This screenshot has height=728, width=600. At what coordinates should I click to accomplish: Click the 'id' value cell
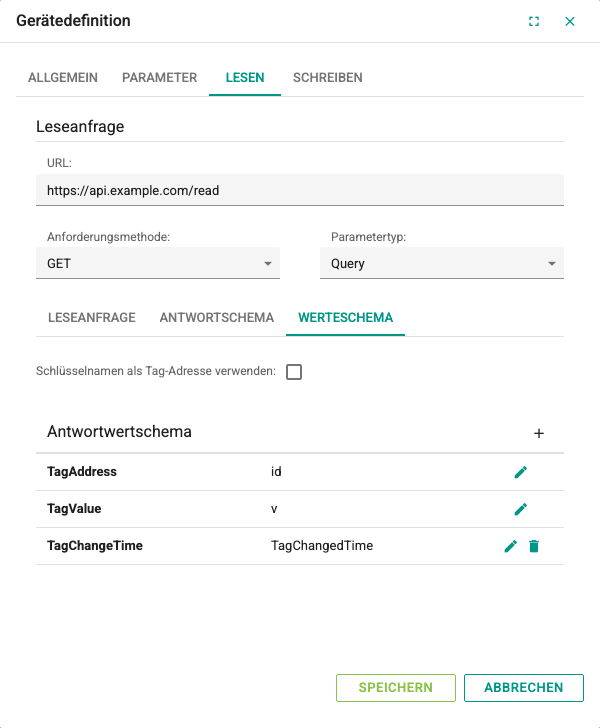pyautogui.click(x=276, y=472)
